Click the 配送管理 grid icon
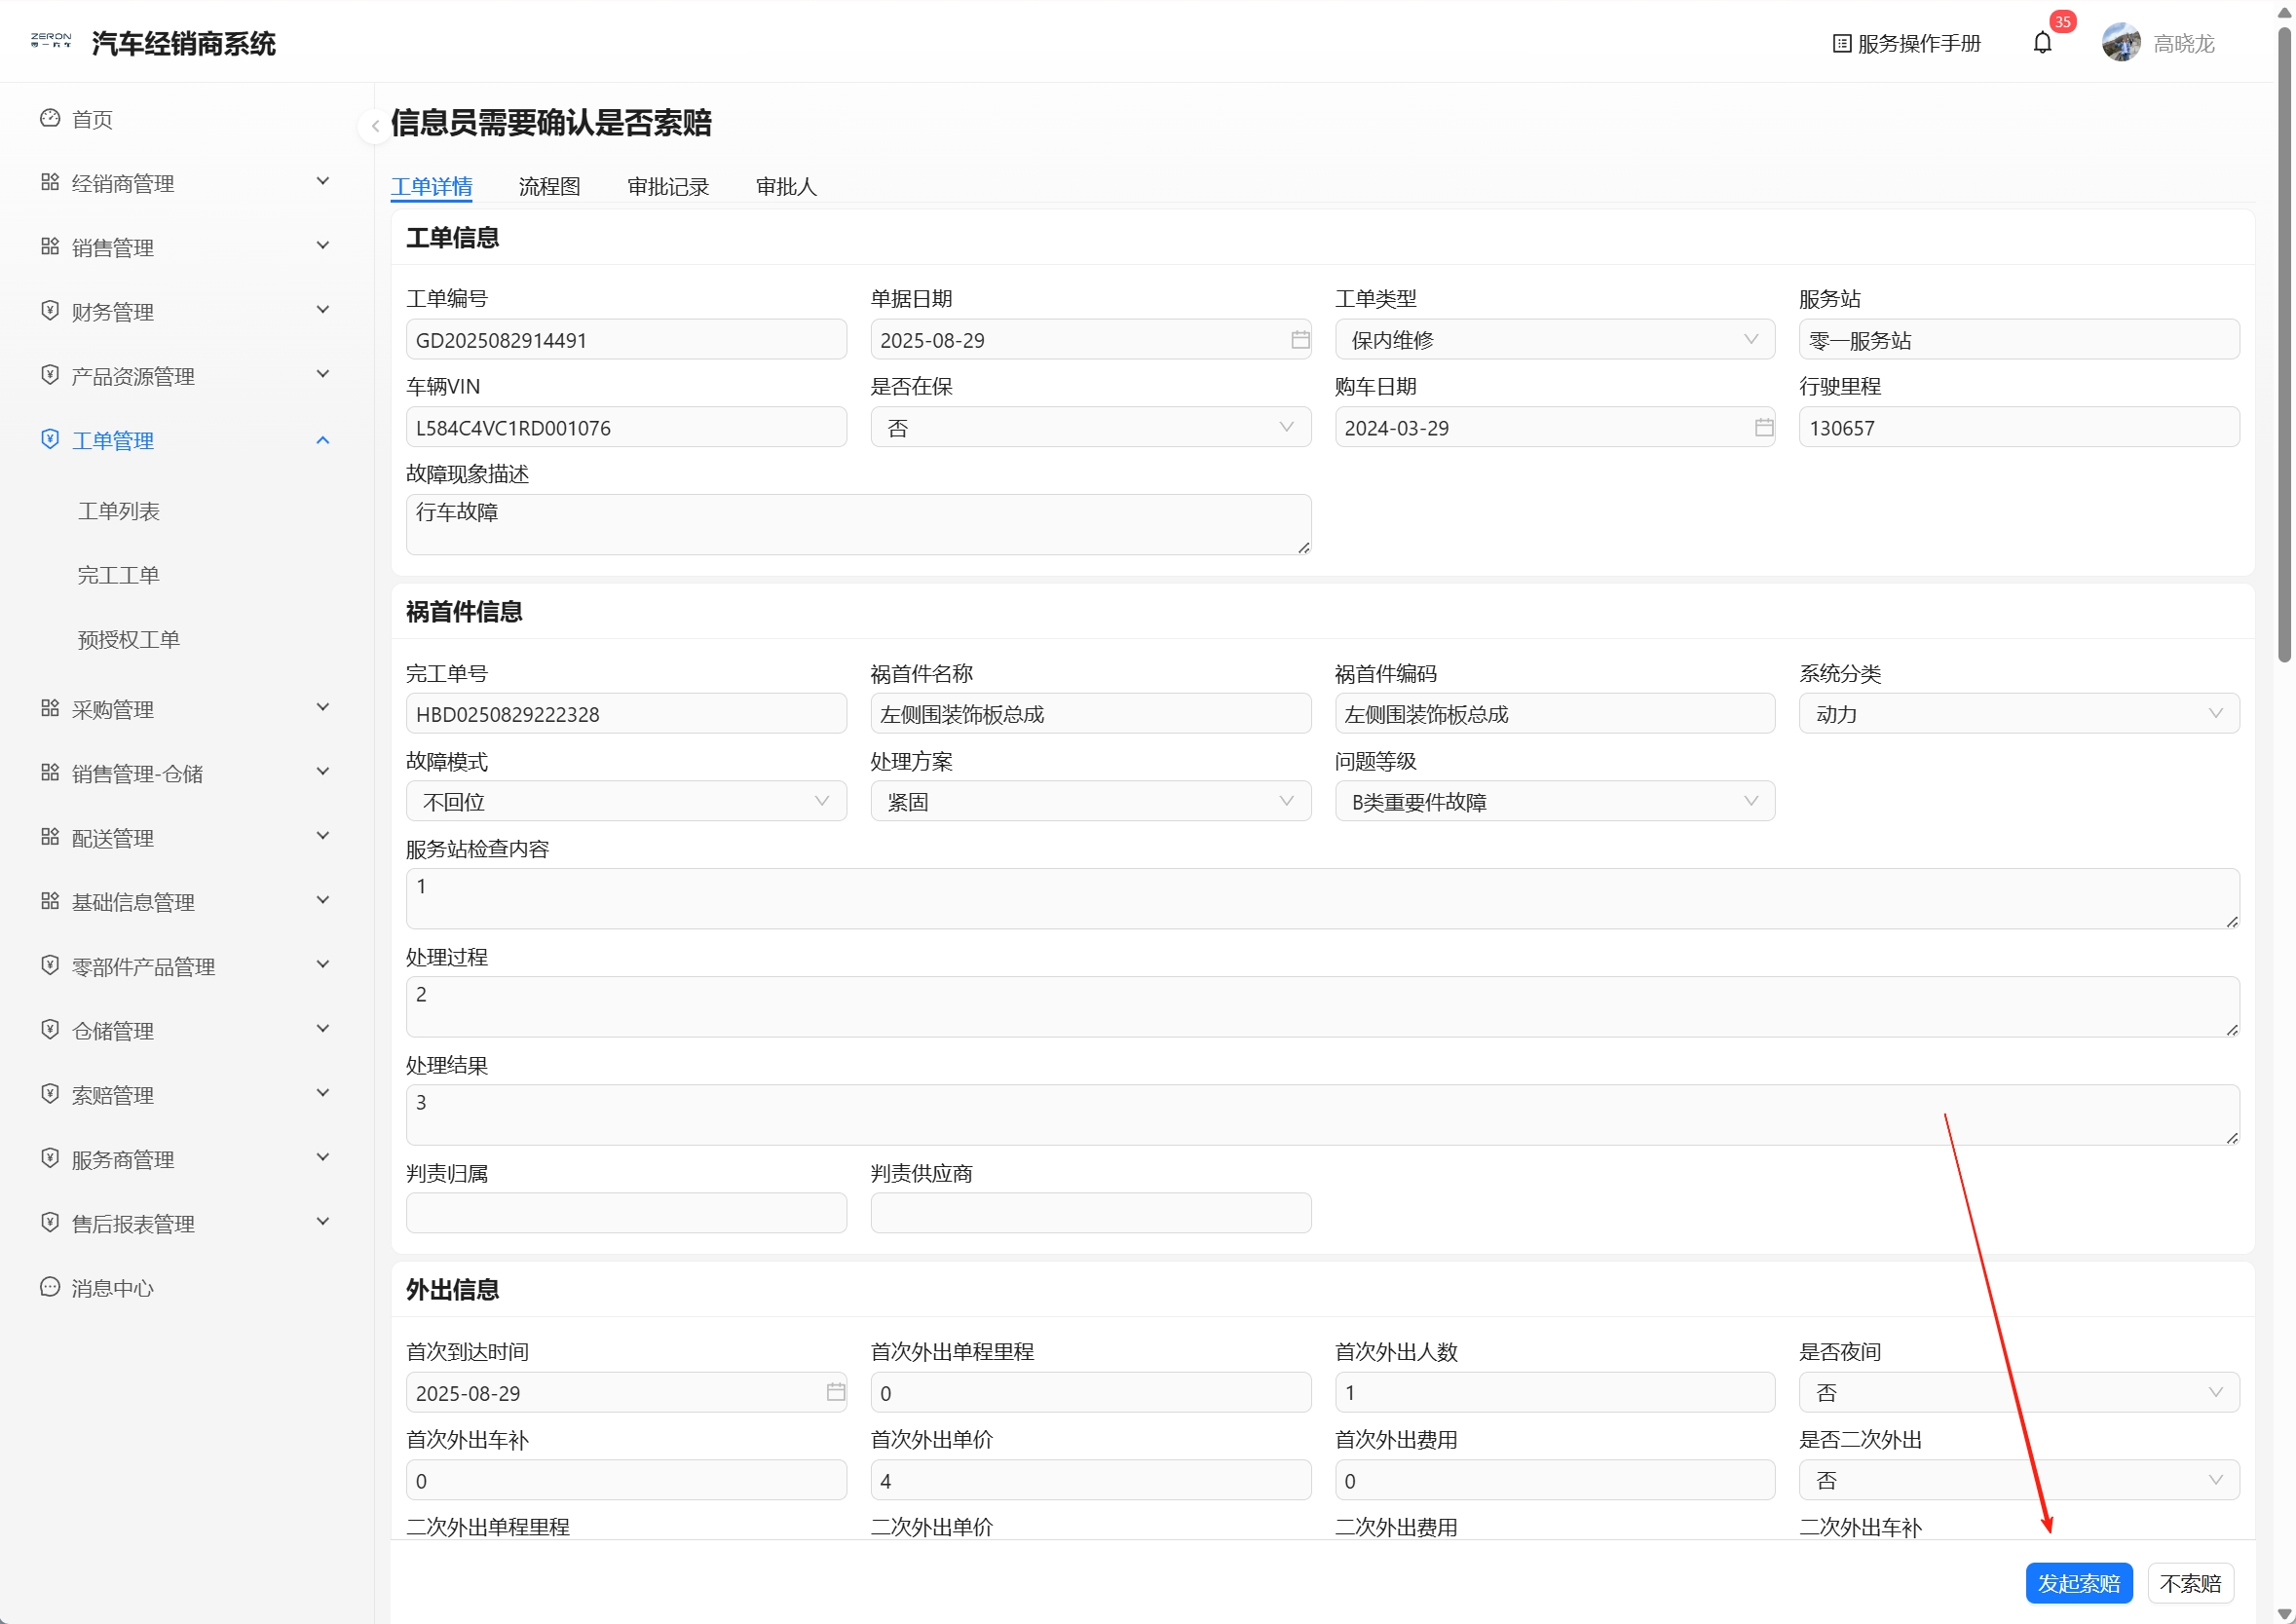The image size is (2296, 1624). point(50,837)
